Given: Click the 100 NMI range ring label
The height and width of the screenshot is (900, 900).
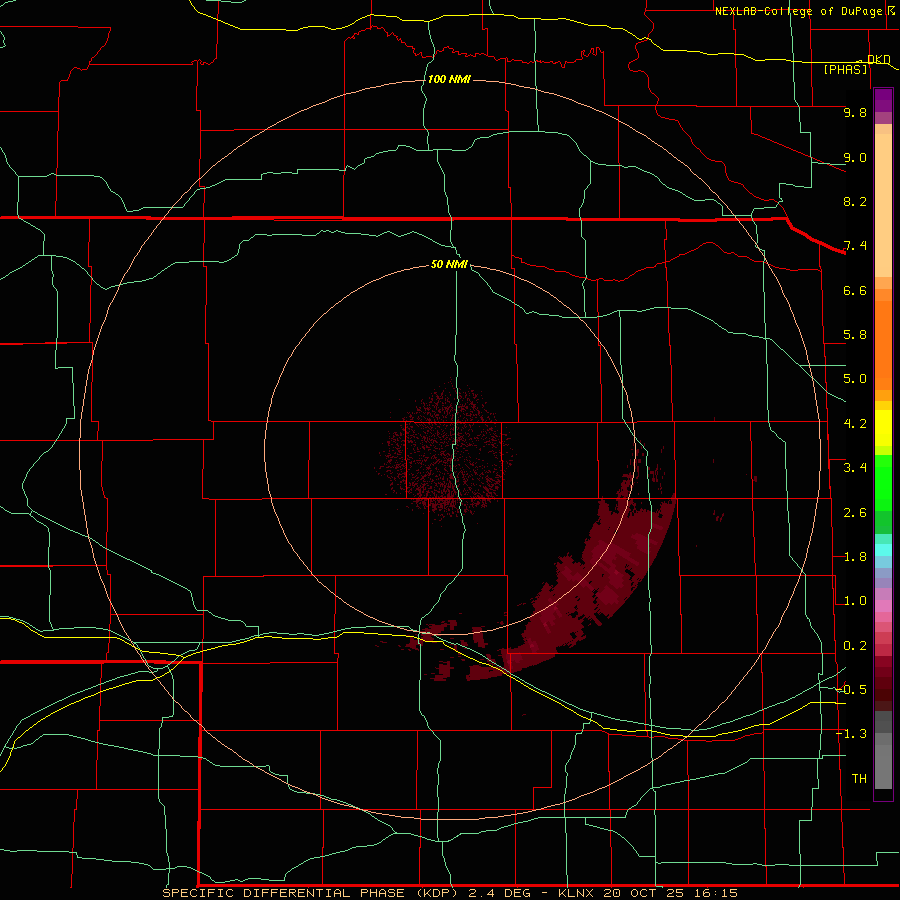Looking at the screenshot, I should tap(449, 79).
